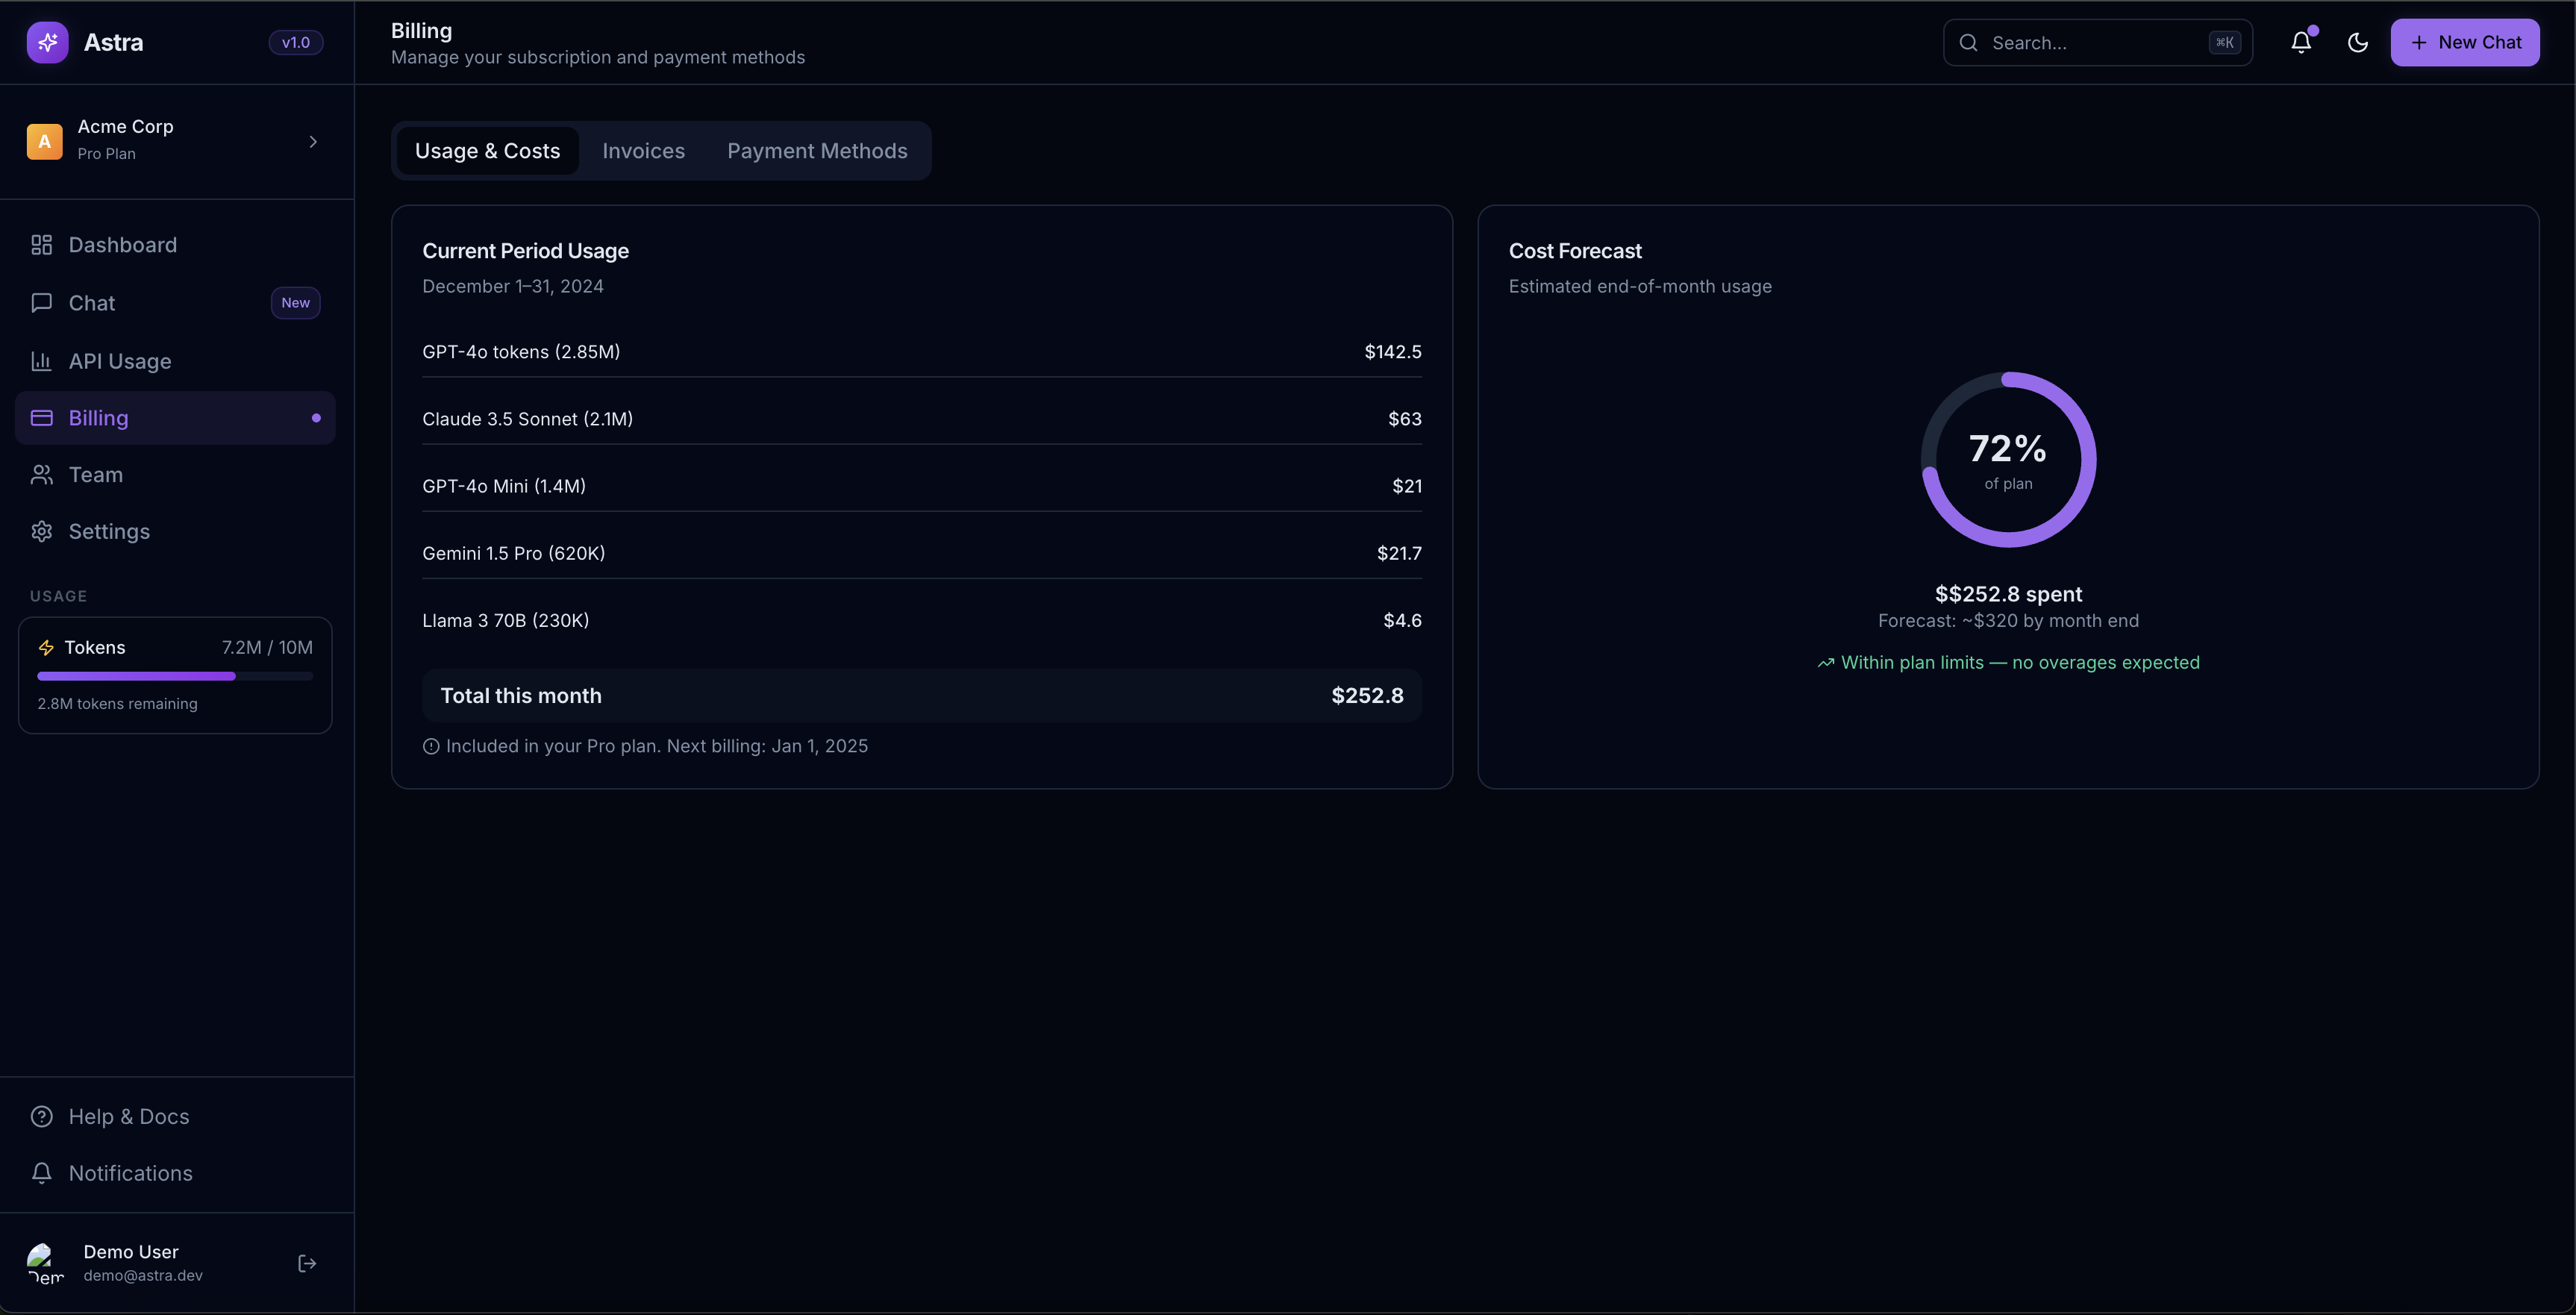
Task: Click the sign-out icon next to Demo User
Action: [307, 1263]
